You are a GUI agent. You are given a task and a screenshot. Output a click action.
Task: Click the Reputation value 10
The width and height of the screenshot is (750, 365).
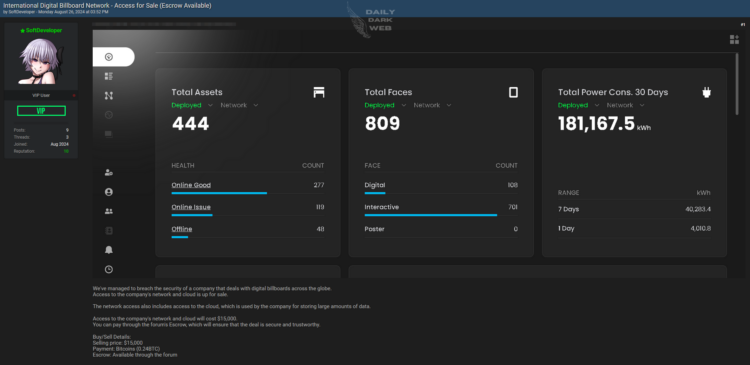click(66, 151)
